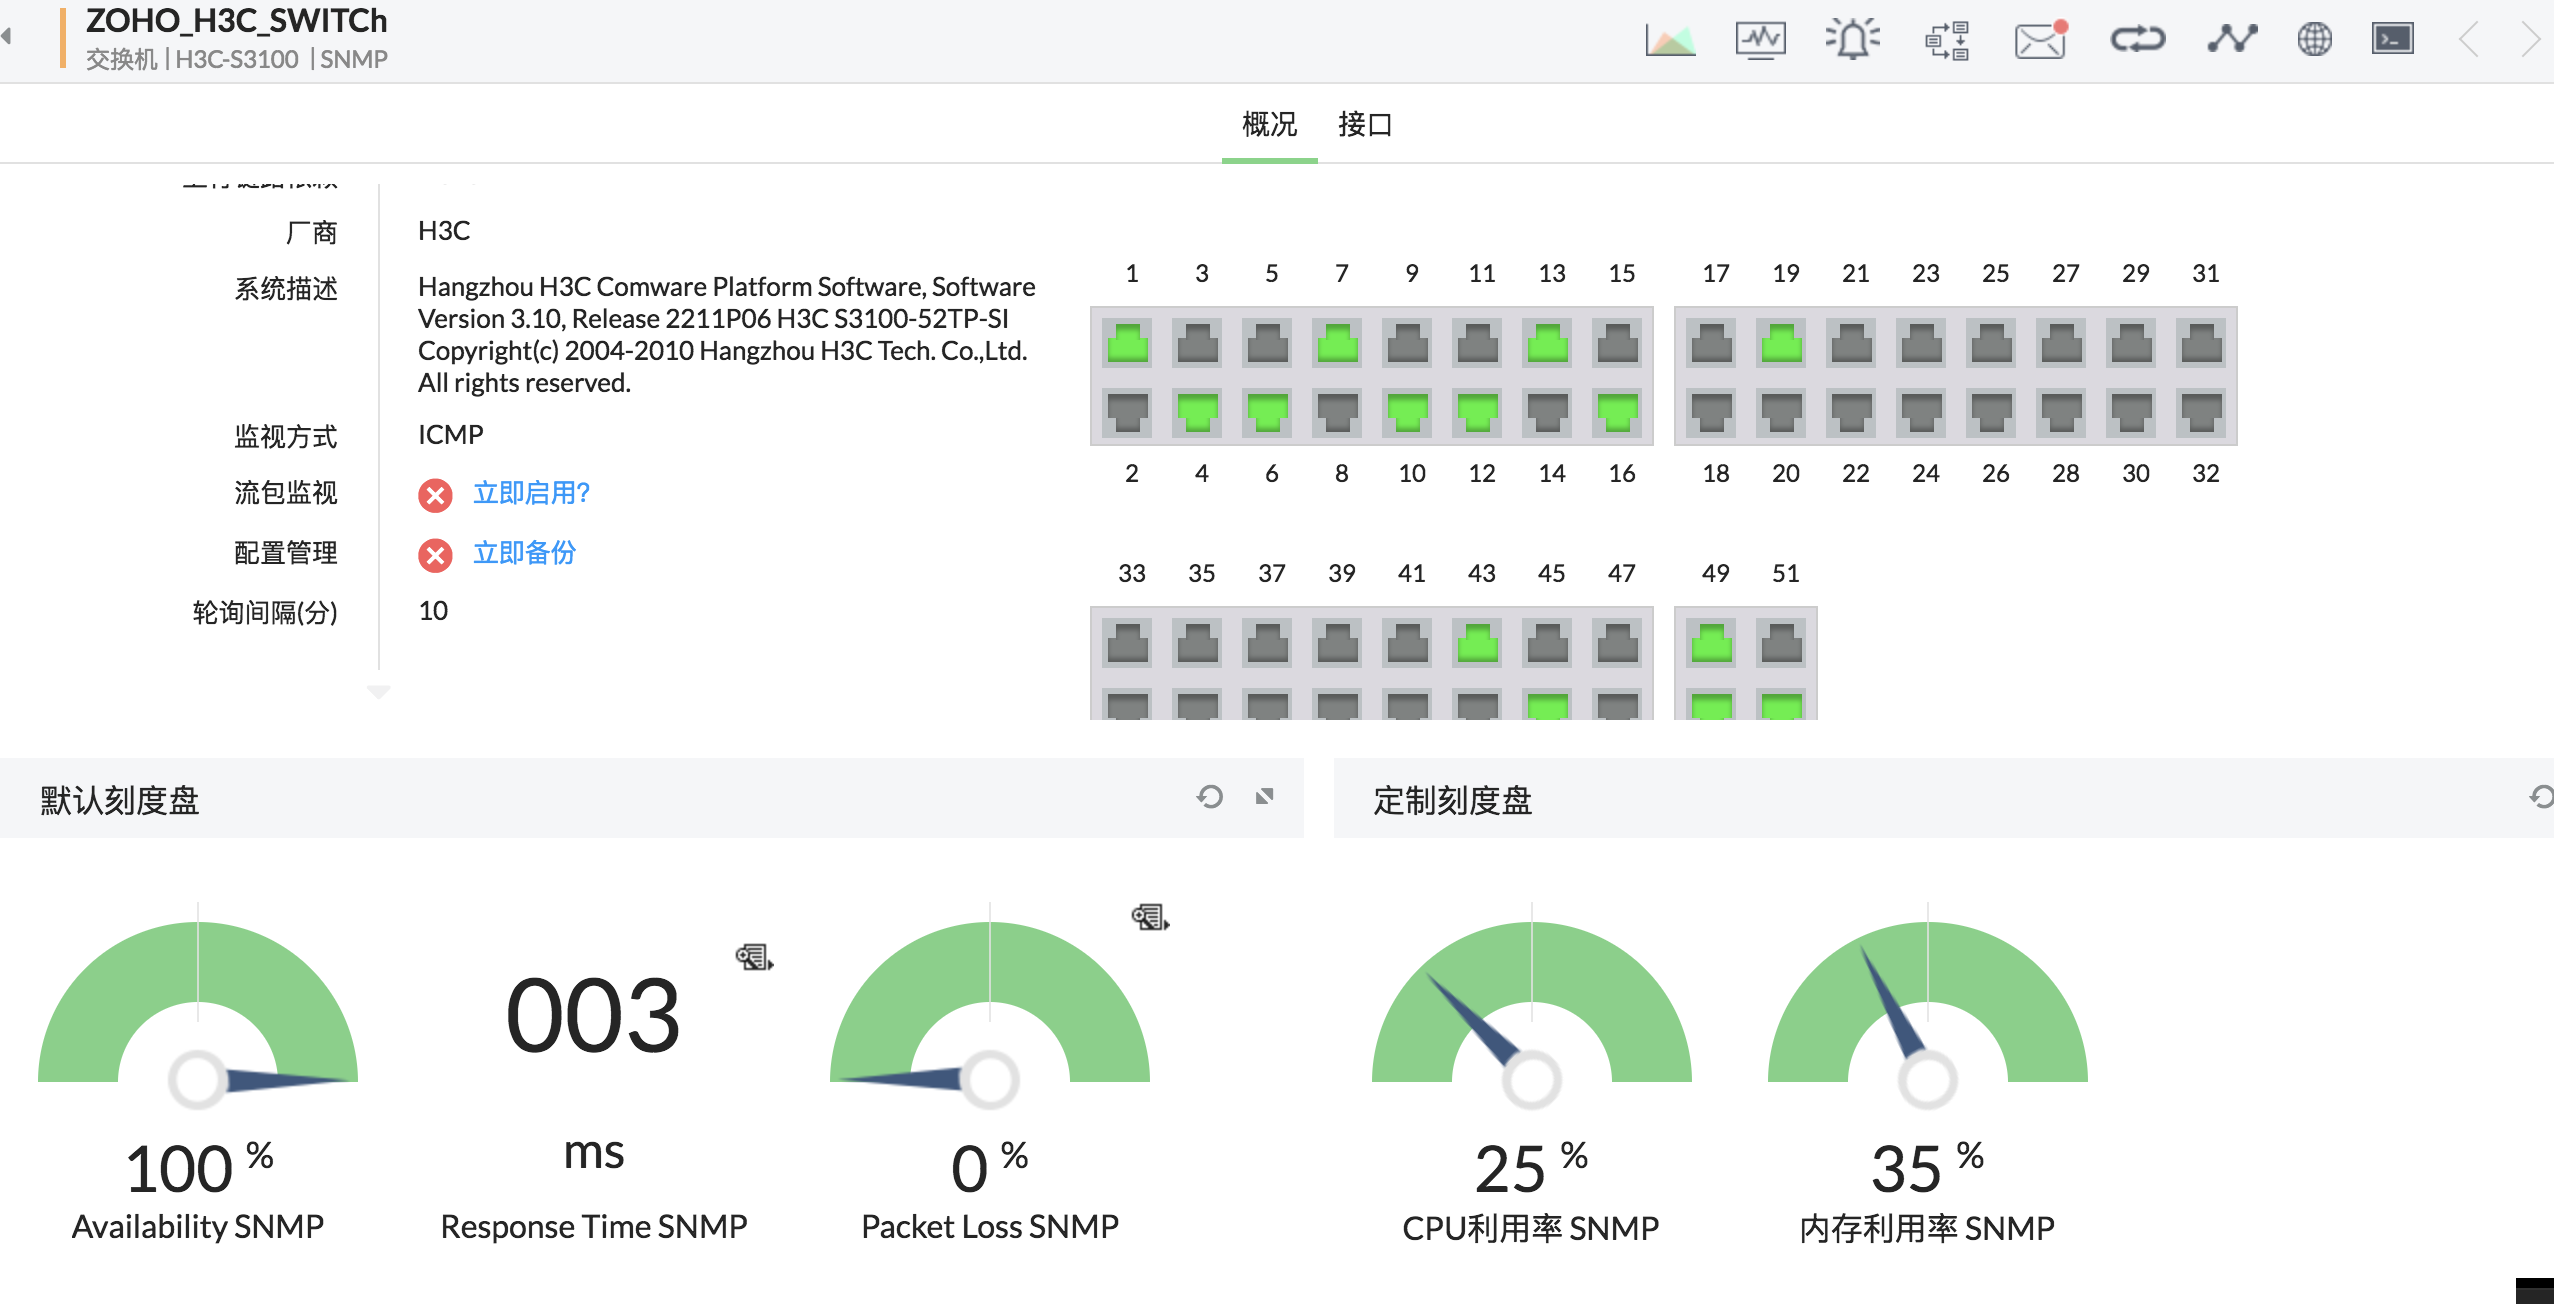Screen dimensions: 2554x1304
Task: Click the 立即备份 link
Action: click(x=524, y=553)
